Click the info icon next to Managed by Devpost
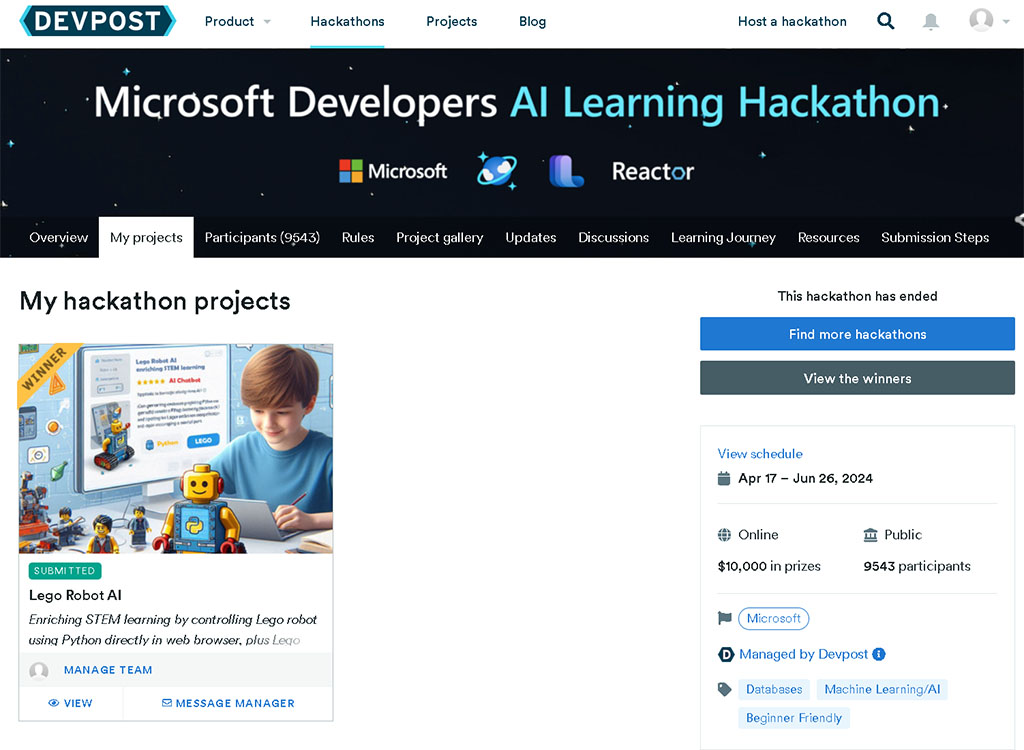Image resolution: width=1024 pixels, height=750 pixels. pos(879,654)
